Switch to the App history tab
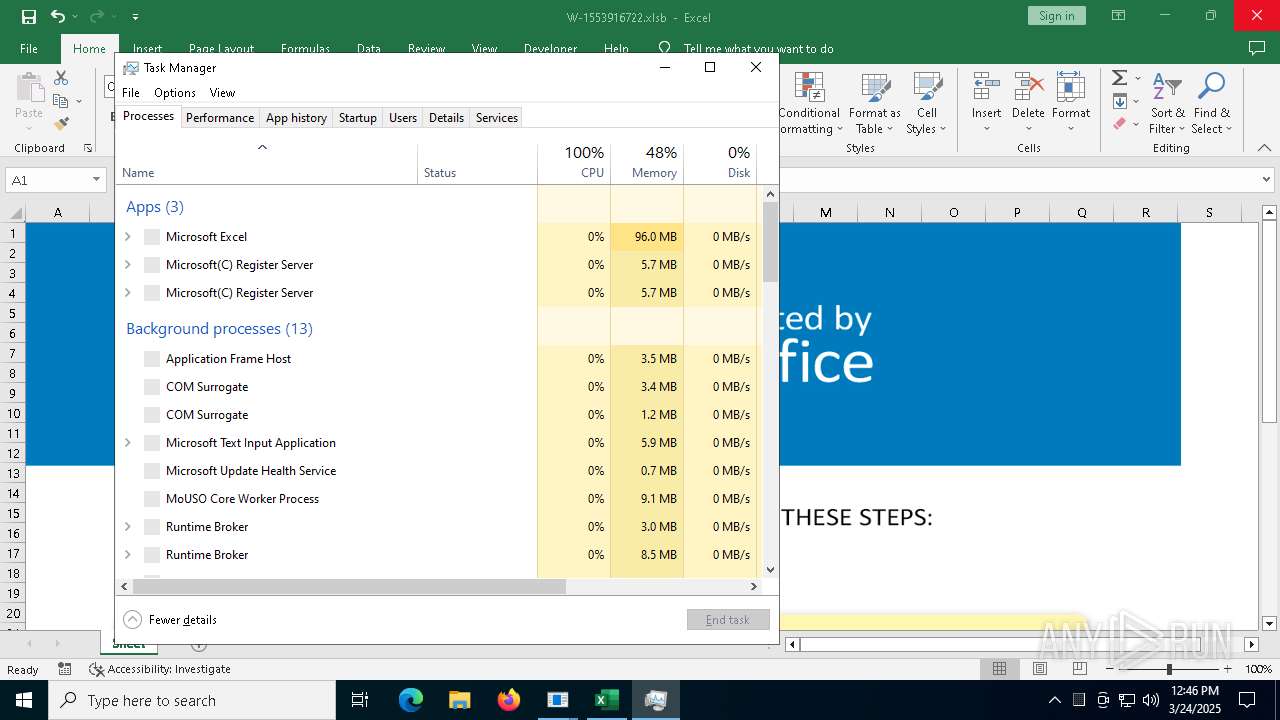The image size is (1280, 720). click(x=296, y=118)
